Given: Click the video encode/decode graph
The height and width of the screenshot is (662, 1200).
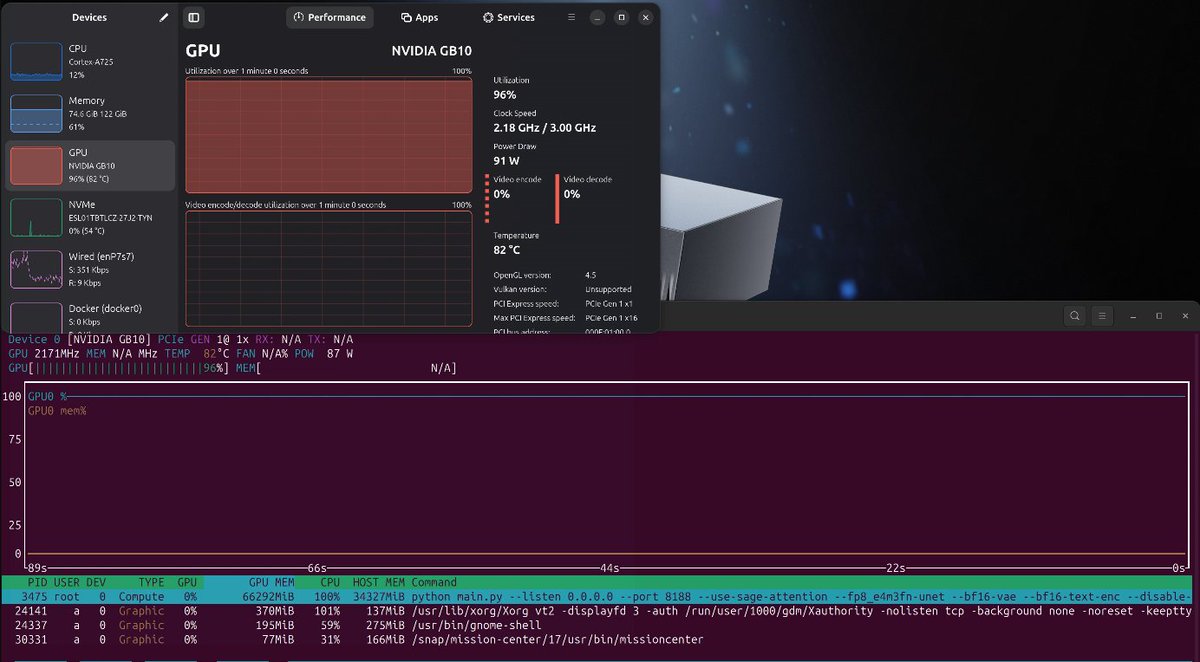Looking at the screenshot, I should coord(328,268).
